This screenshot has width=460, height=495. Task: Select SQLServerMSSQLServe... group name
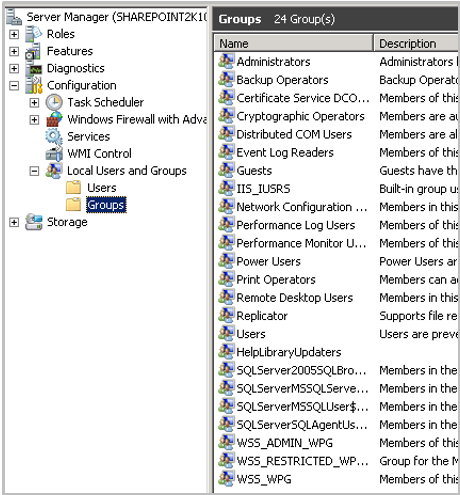coord(303,388)
